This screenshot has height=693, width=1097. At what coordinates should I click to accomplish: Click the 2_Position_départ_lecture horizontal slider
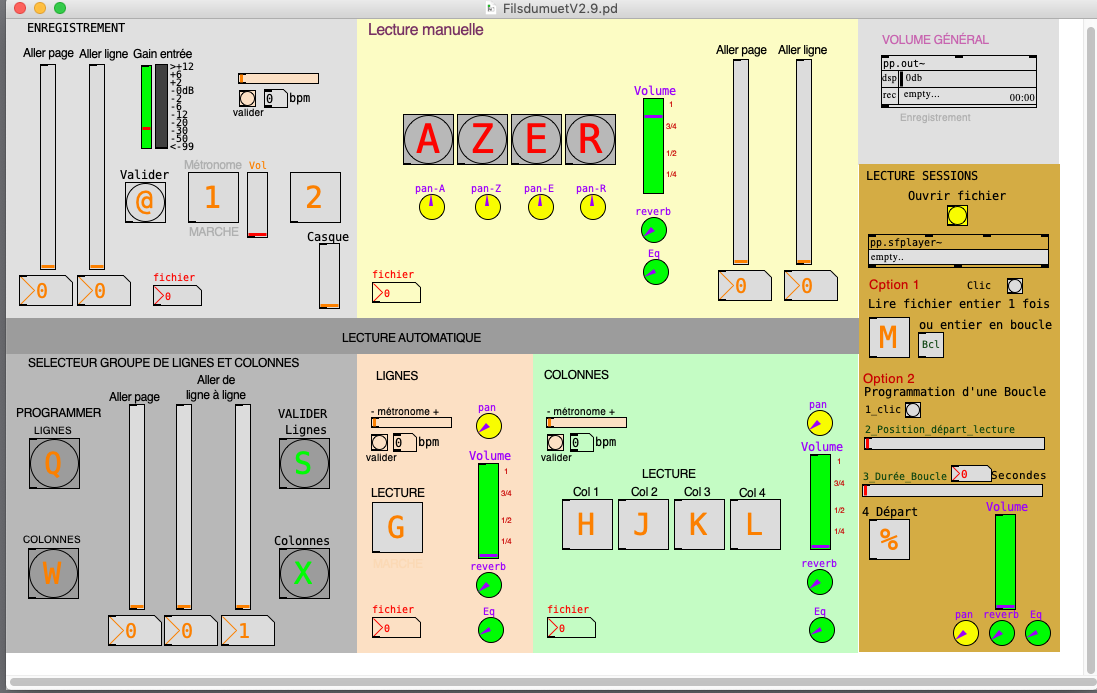954,443
